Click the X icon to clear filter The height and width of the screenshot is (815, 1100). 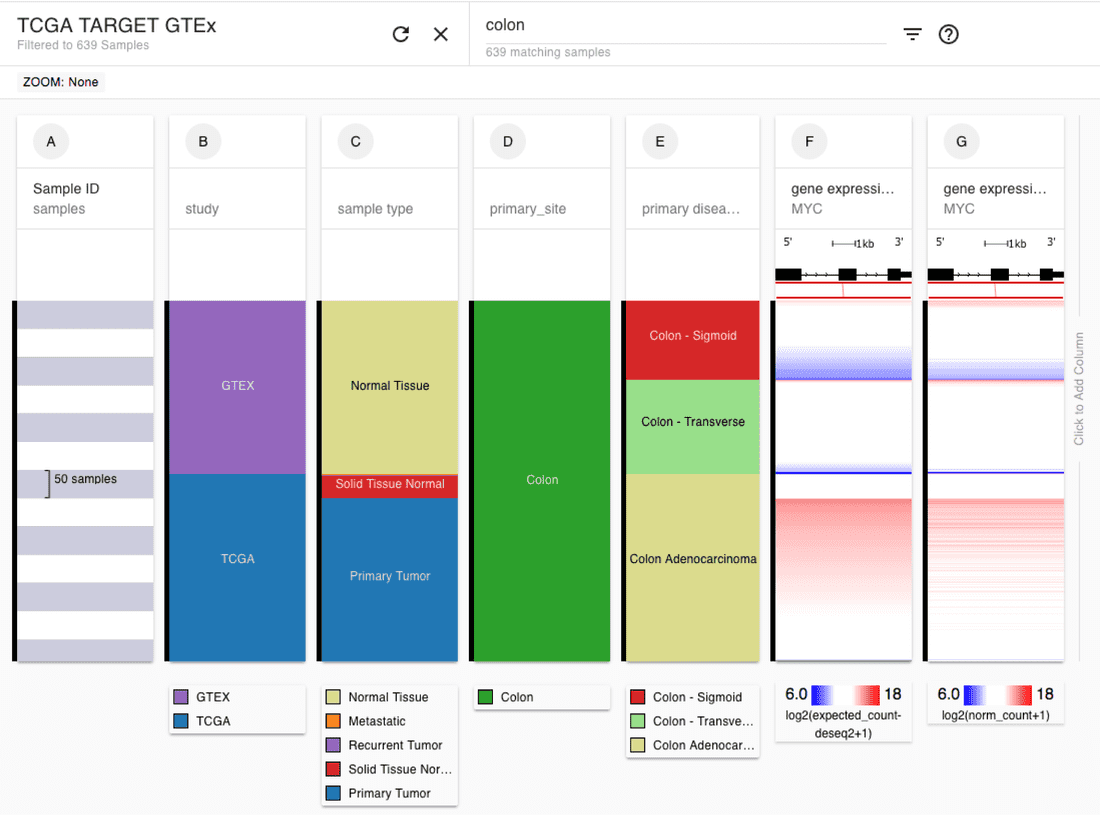(441, 34)
